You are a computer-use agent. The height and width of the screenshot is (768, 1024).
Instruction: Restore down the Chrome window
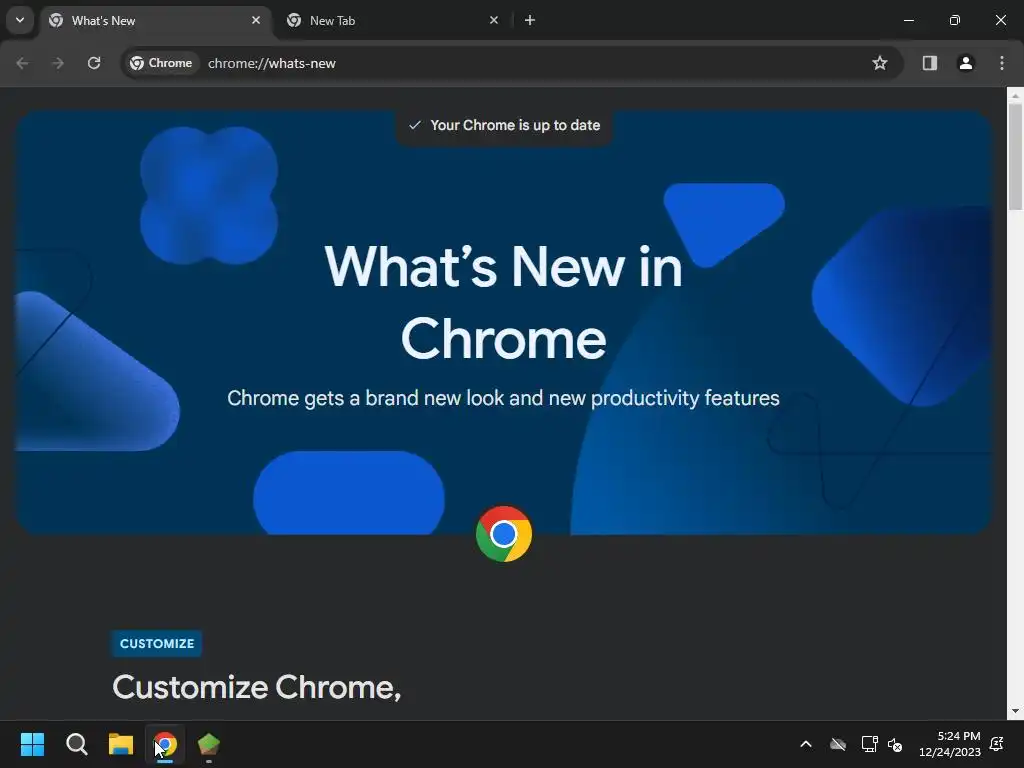pos(955,20)
